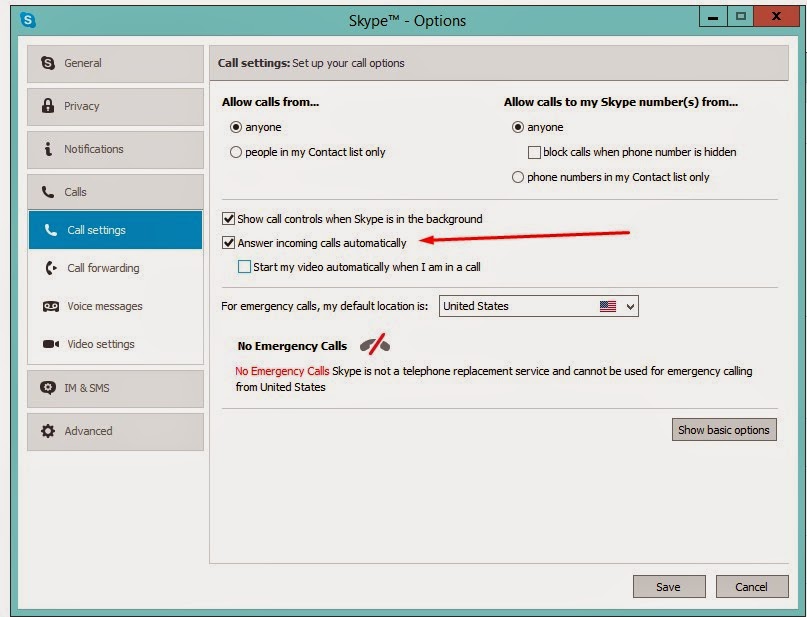
Task: Close the Skype Options window
Action: coord(776,17)
